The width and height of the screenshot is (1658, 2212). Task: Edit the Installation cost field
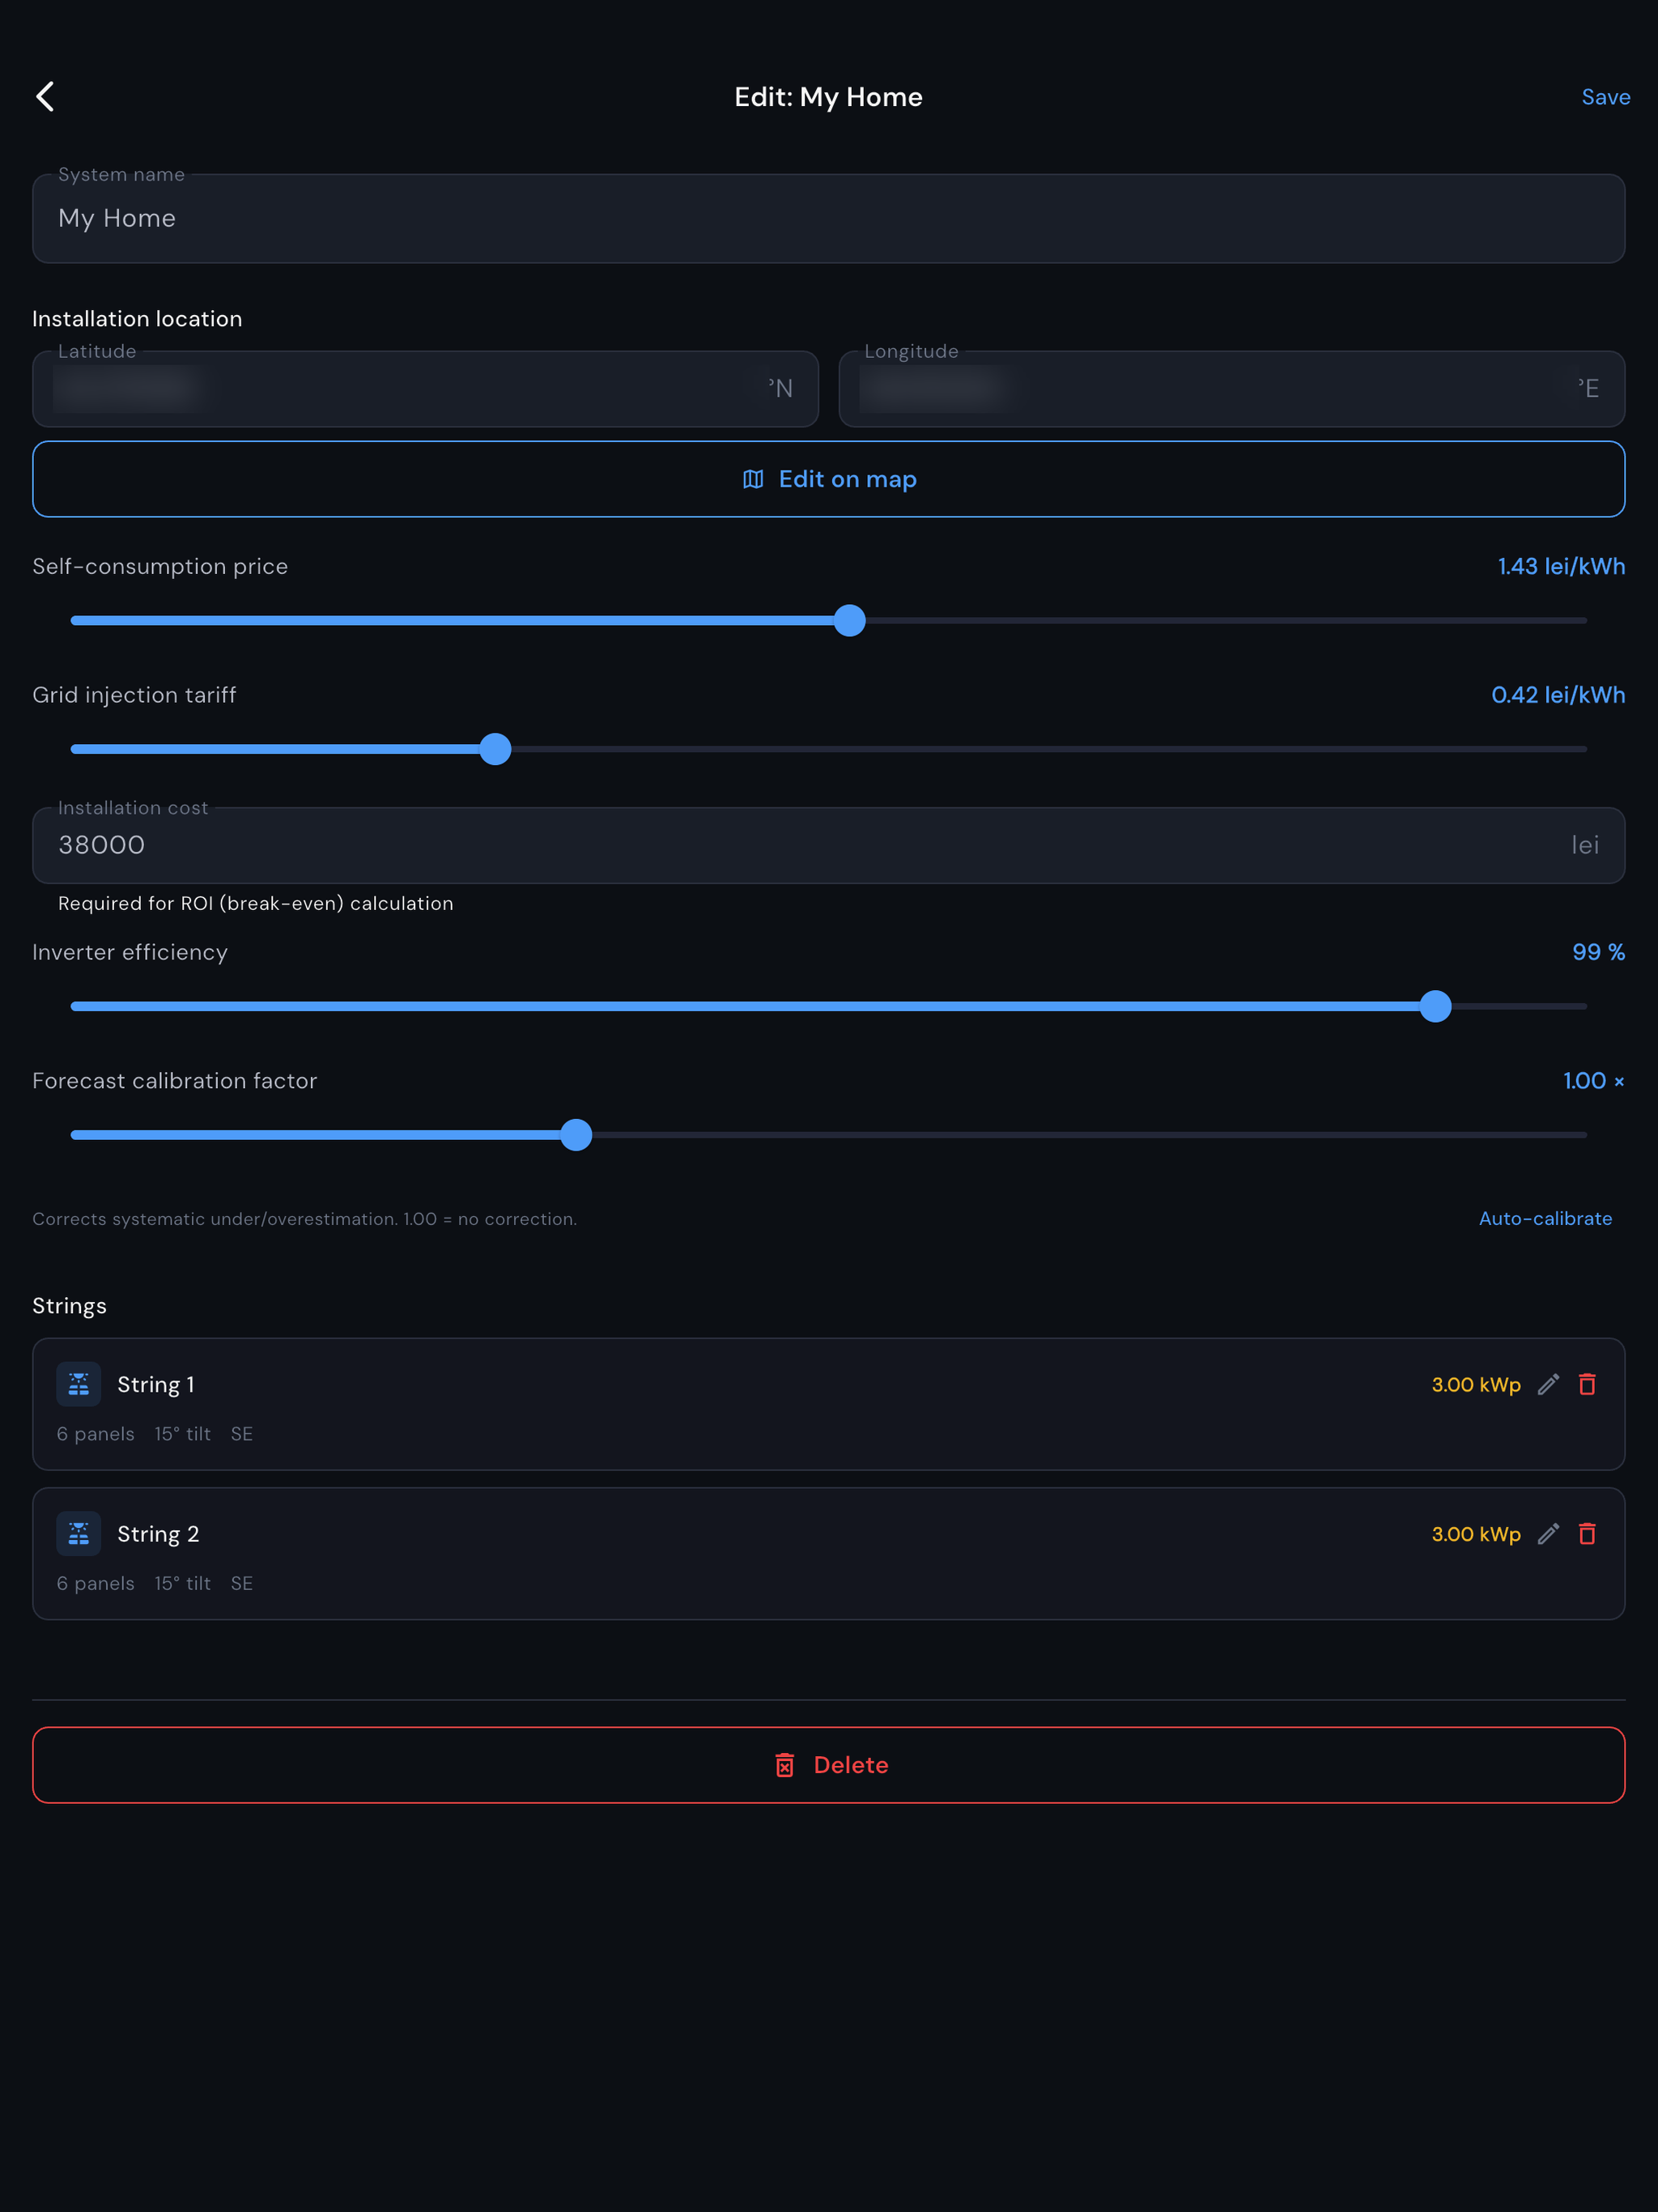tap(829, 846)
